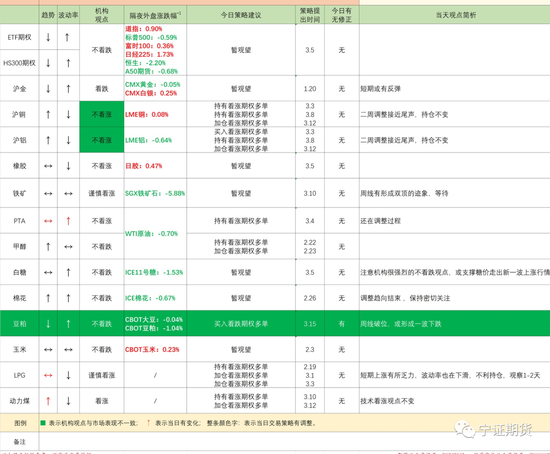550x454 pixels.
Task: Click the 标普500: -0.59% value
Action: [151, 37]
